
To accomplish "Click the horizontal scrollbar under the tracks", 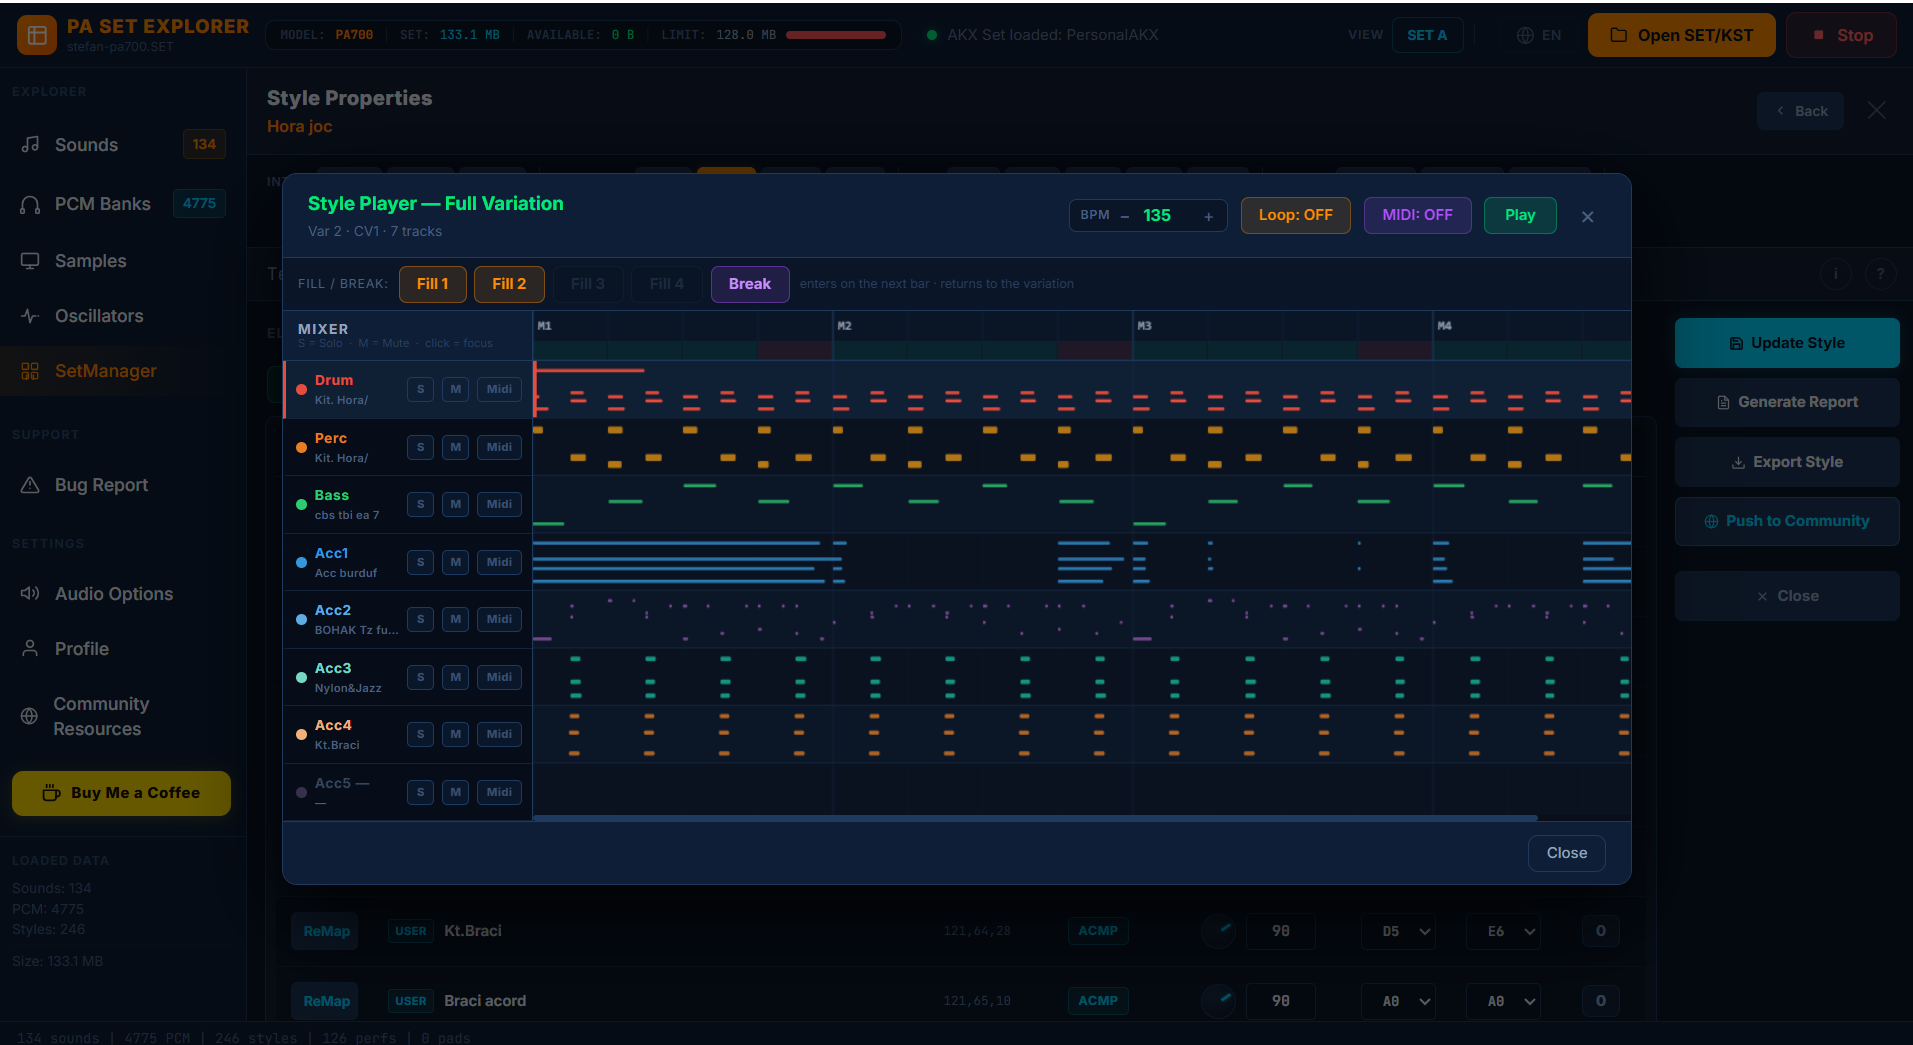I will pos(1035,818).
